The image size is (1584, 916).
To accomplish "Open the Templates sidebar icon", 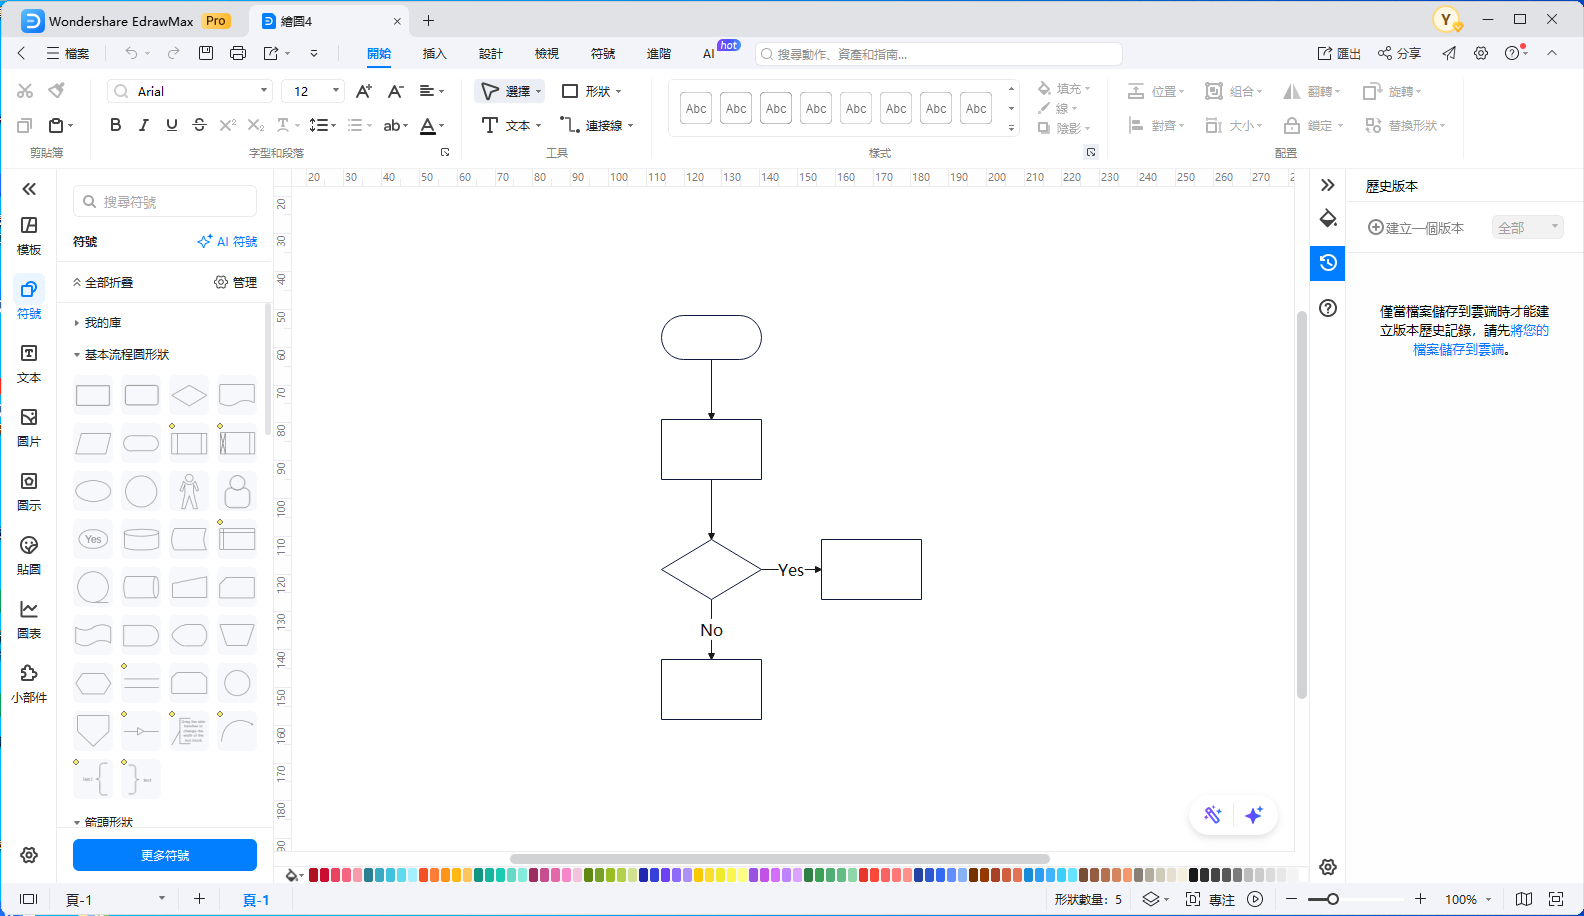I will (x=29, y=234).
